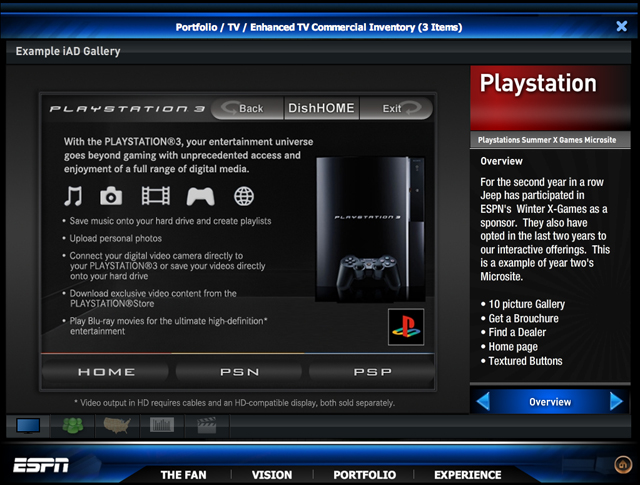Click the red Playstation title banner
Image resolution: width=640 pixels, height=485 pixels.
click(550, 98)
